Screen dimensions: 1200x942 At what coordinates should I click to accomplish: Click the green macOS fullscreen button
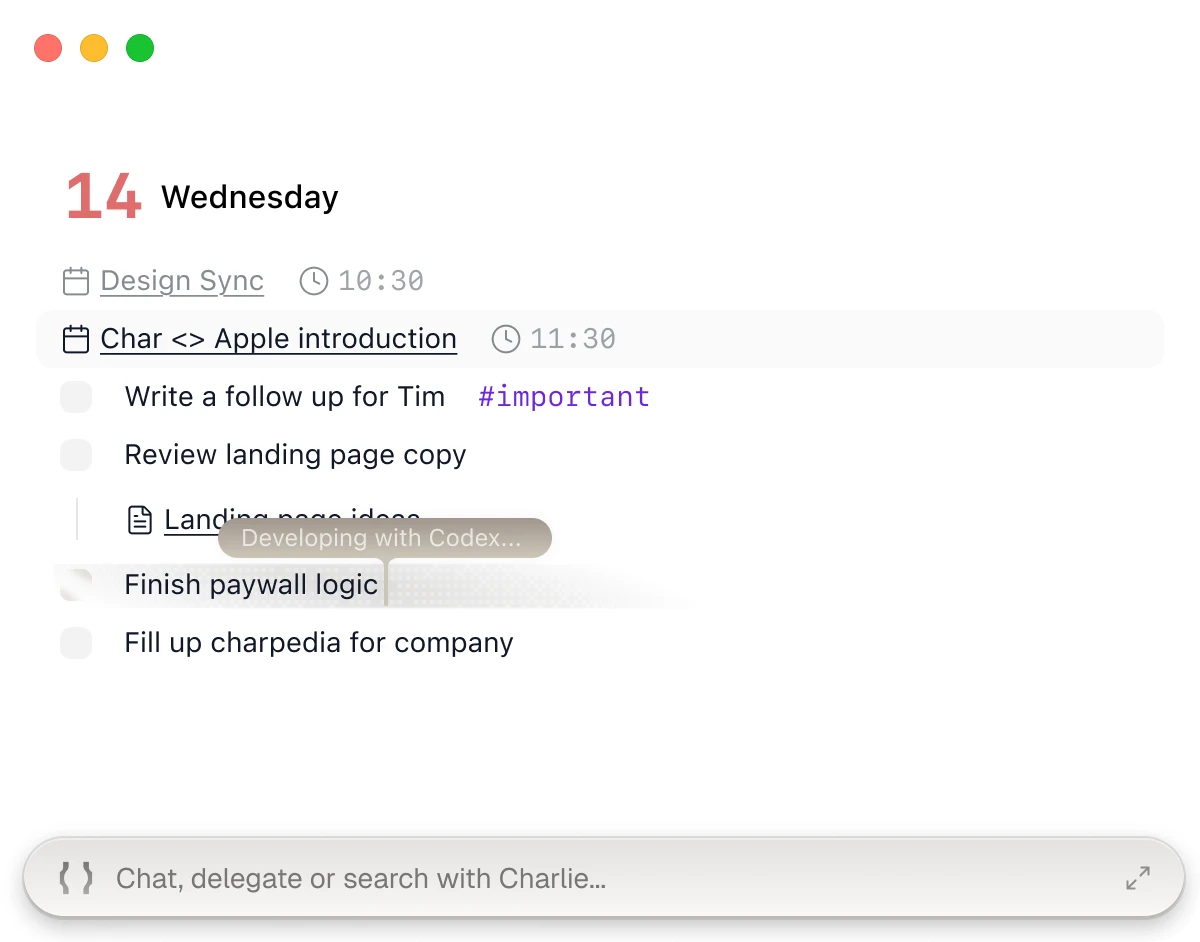140,48
